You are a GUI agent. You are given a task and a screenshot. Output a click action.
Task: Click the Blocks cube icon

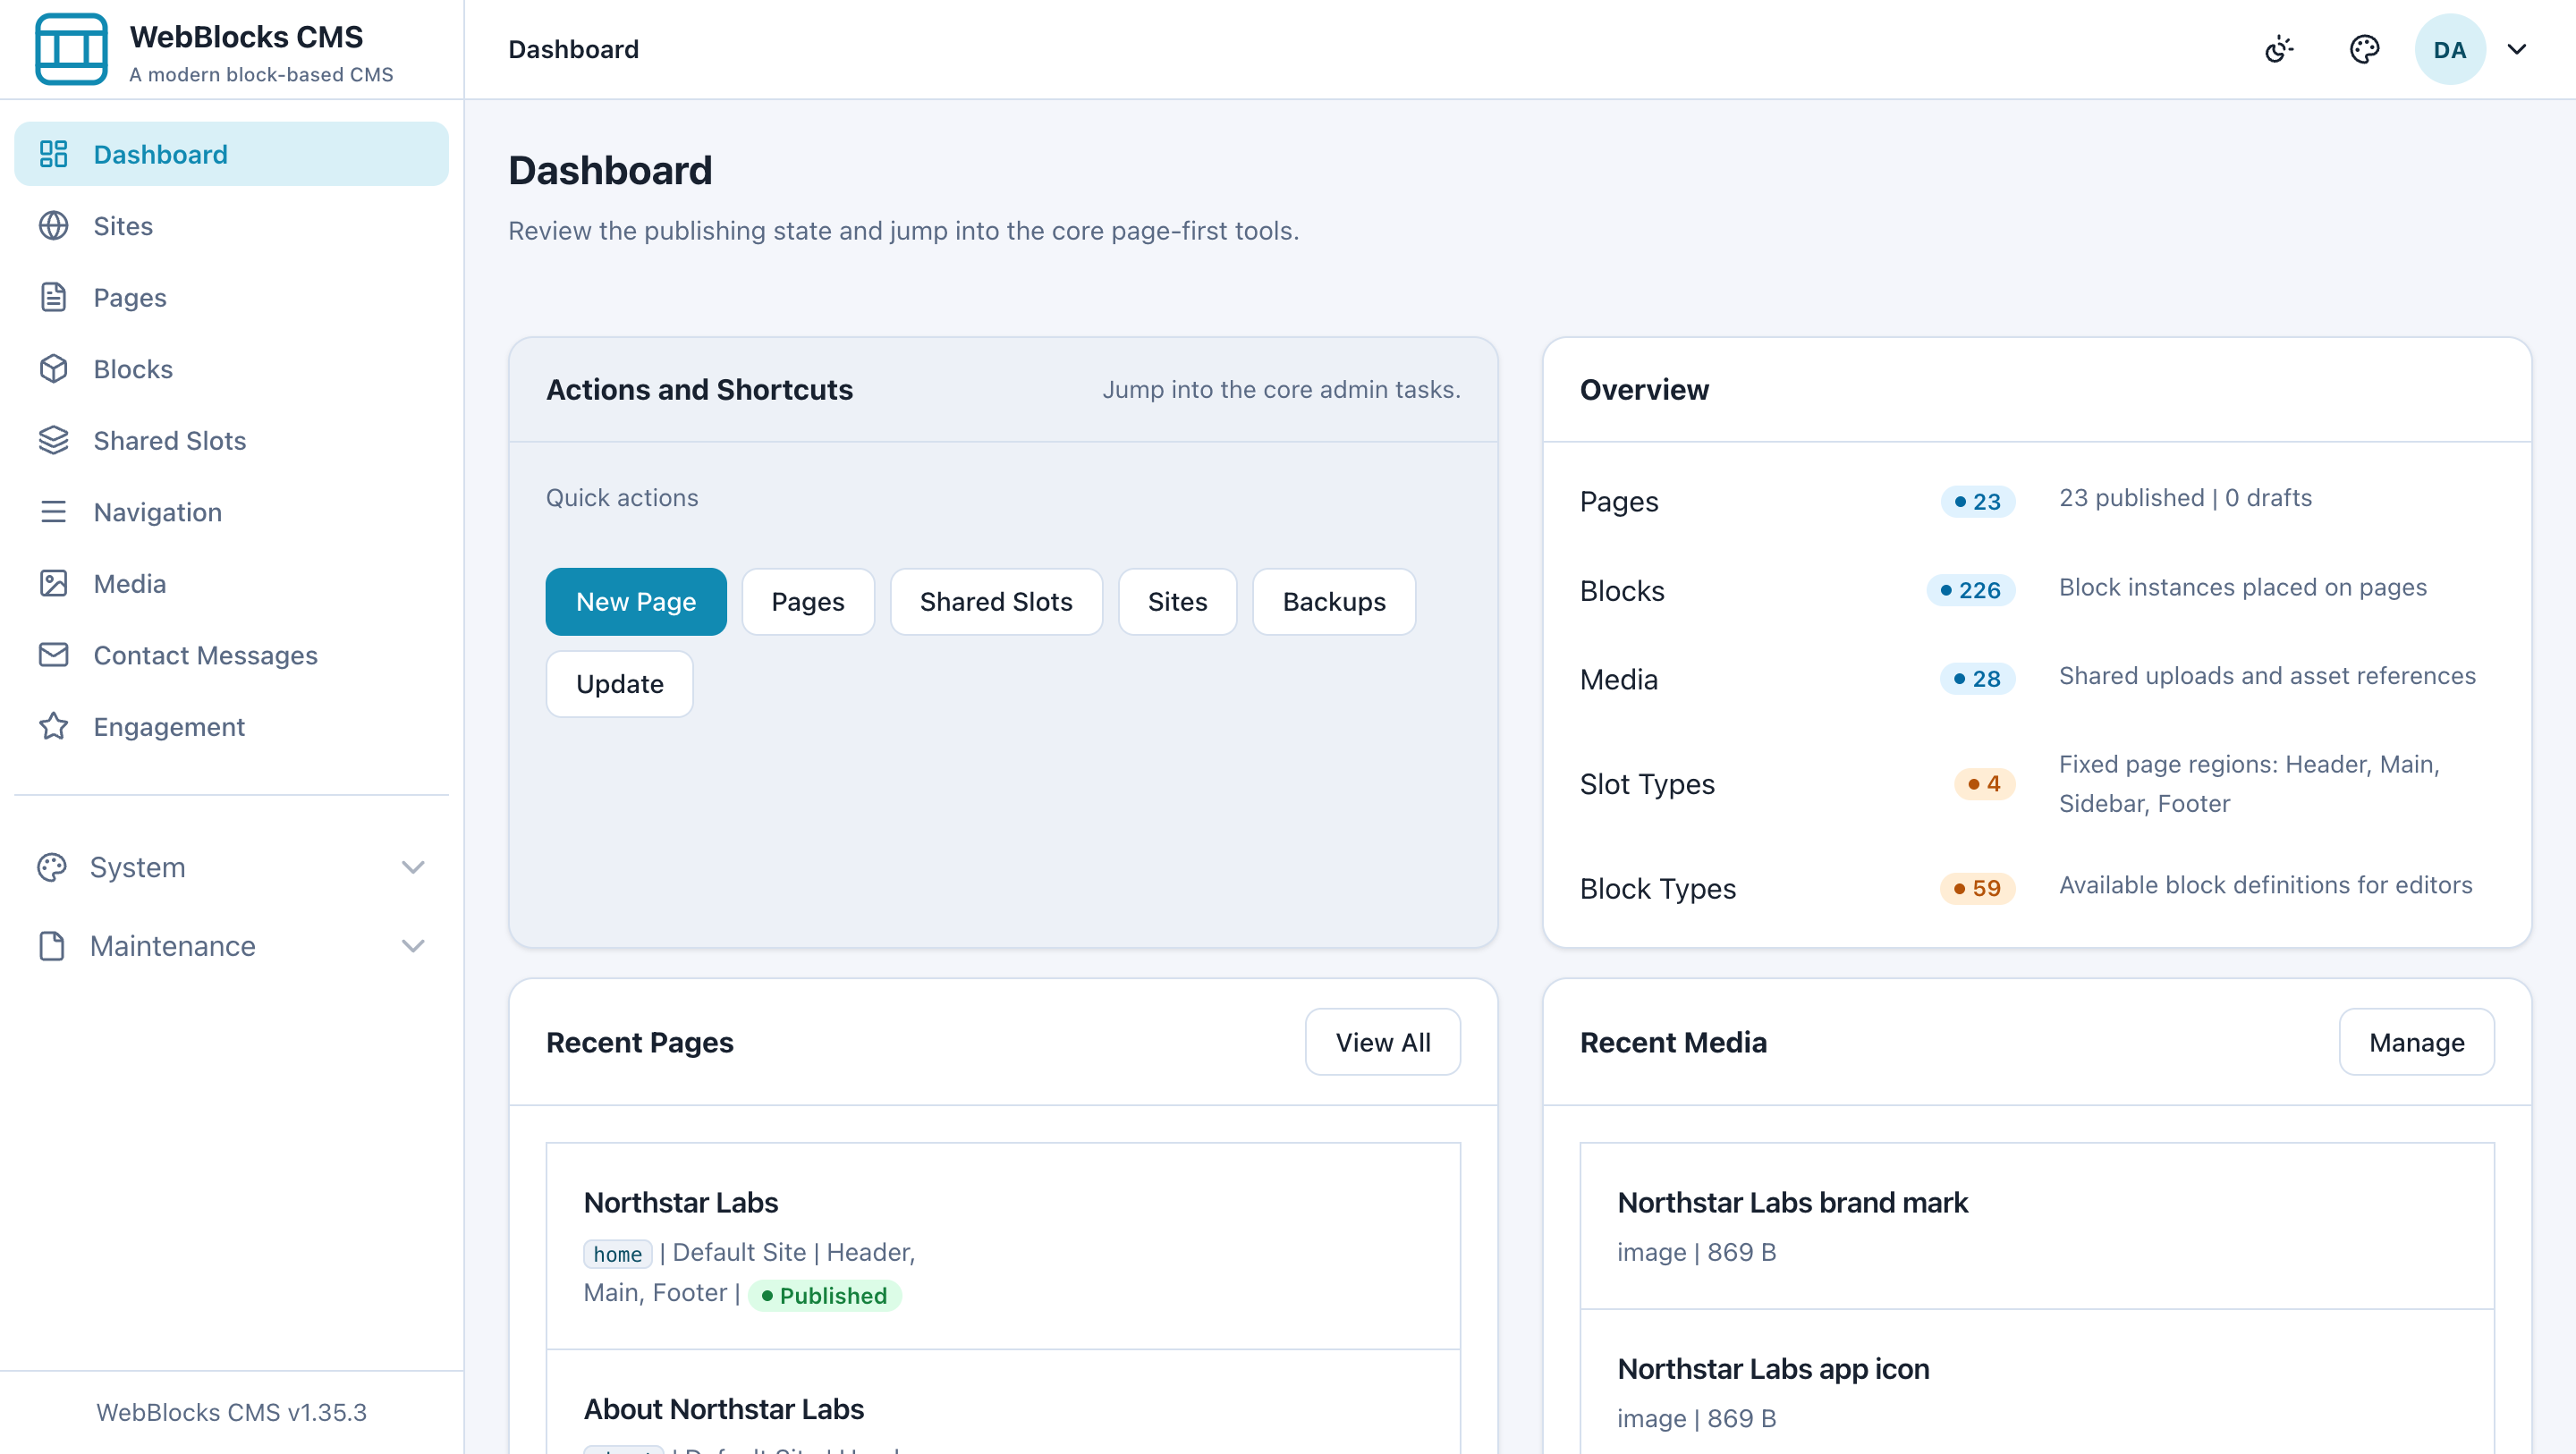(53, 369)
